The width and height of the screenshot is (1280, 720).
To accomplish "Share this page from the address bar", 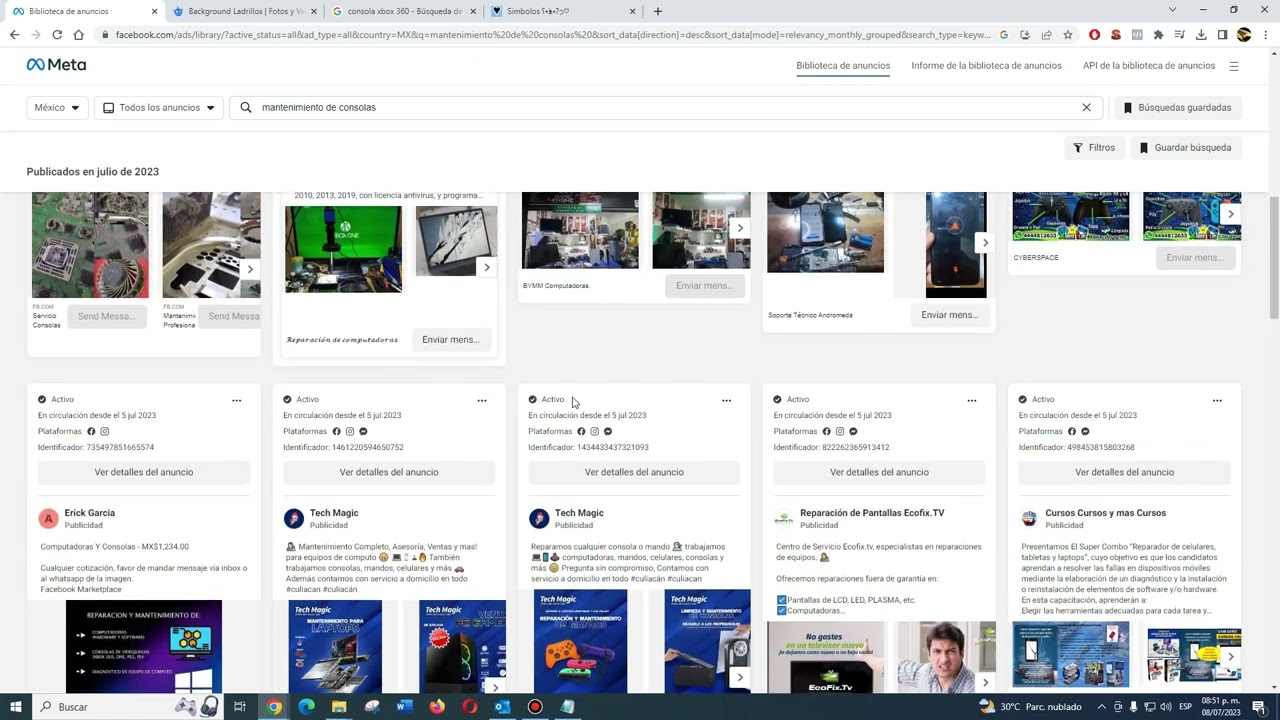I will tap(1046, 35).
